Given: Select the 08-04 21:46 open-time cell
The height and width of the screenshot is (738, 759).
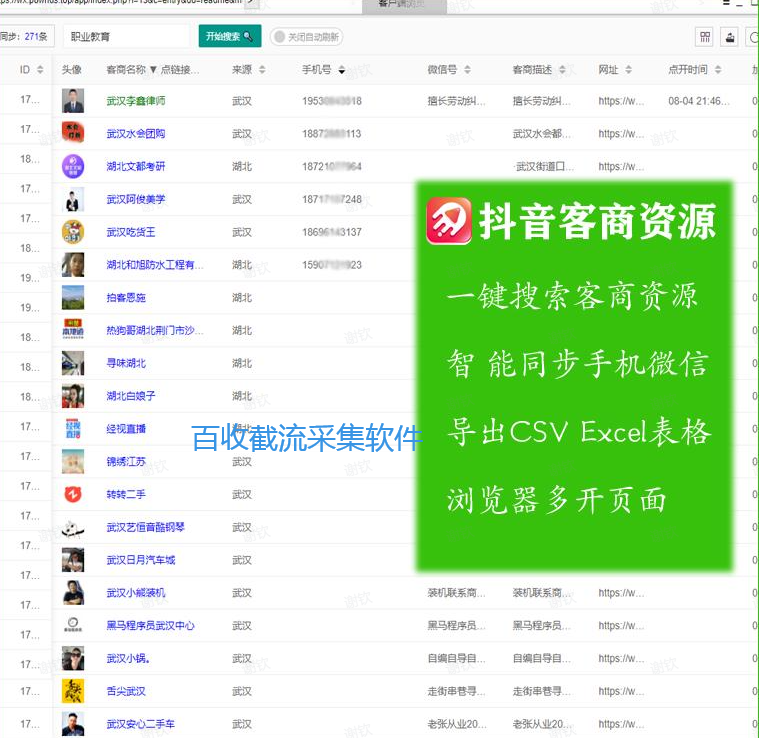Looking at the screenshot, I should click(x=699, y=101).
